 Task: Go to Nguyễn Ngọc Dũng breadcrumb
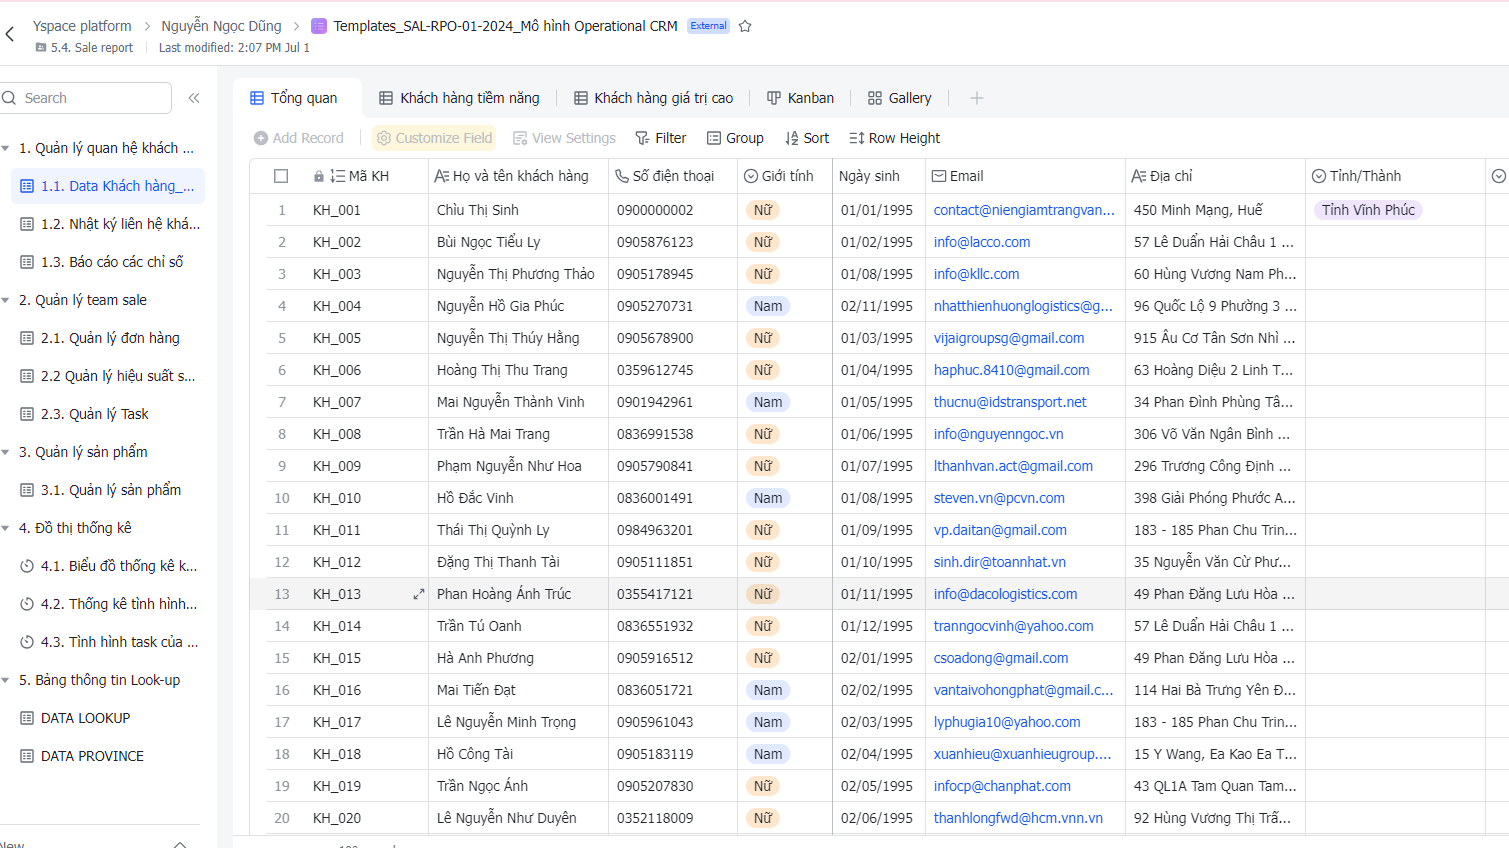point(221,26)
